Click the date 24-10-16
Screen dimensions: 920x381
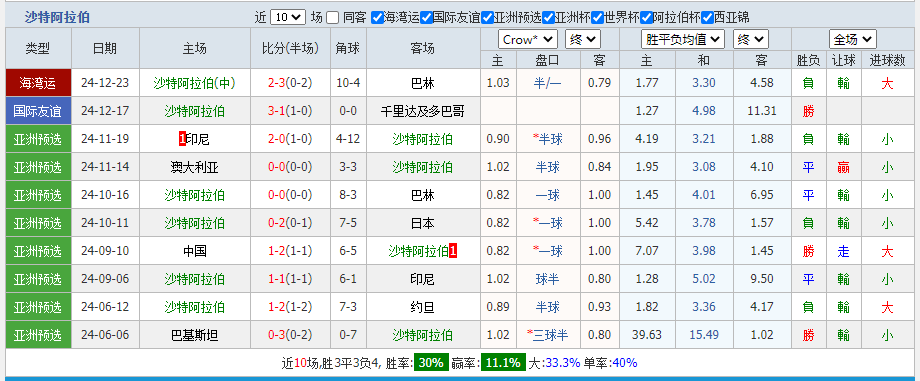tap(104, 195)
